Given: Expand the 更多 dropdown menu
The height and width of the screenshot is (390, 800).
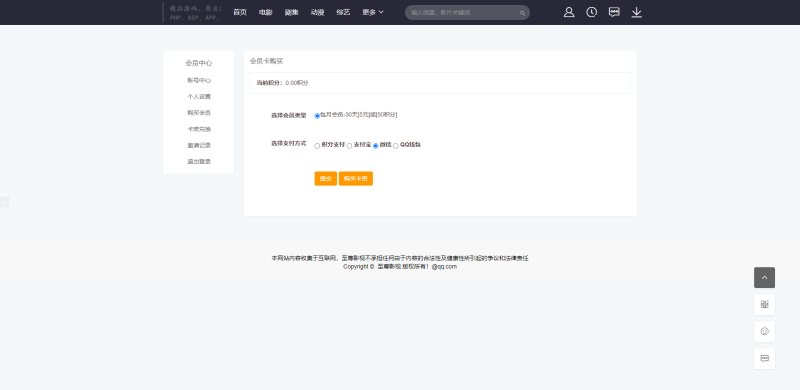Looking at the screenshot, I should click(373, 12).
